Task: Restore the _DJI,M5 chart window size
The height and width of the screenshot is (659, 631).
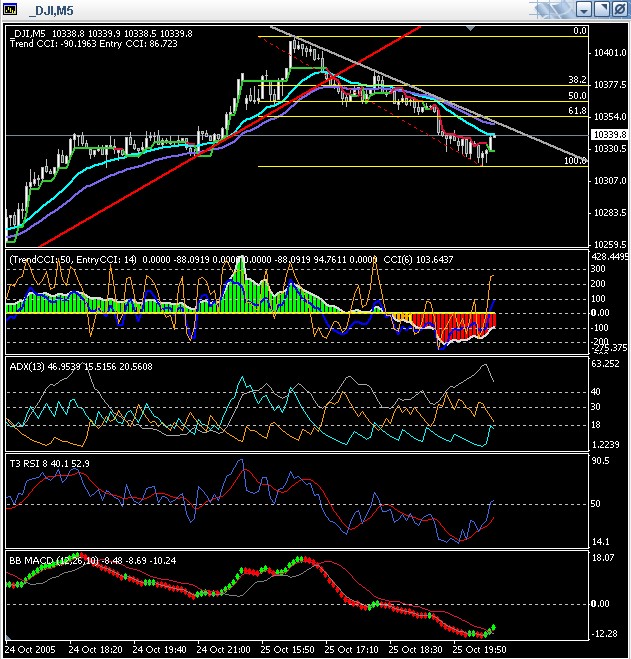Action: 602,9
